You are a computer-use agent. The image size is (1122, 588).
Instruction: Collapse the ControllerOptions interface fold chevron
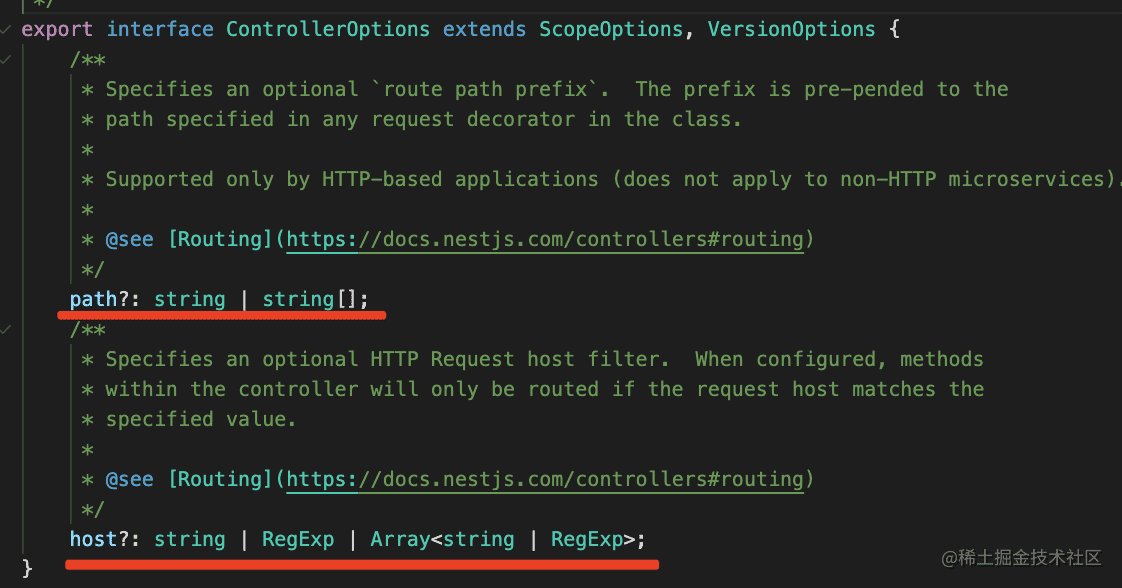coord(8,29)
